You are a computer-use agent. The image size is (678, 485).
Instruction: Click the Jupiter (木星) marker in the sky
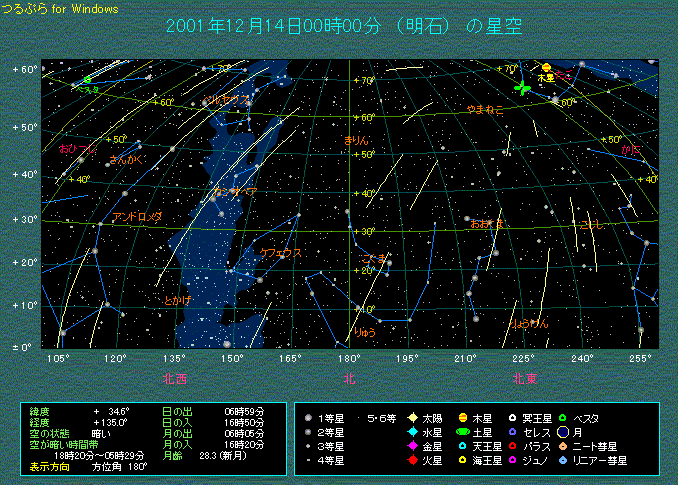tap(546, 67)
